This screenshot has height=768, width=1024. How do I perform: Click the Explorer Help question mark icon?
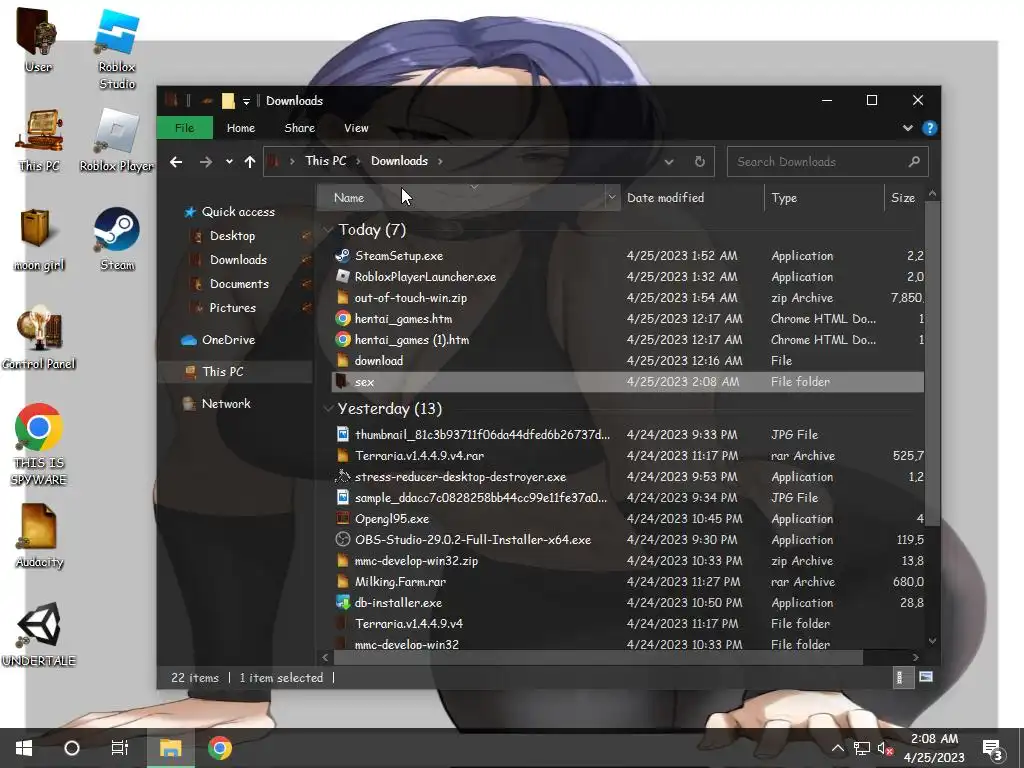coord(929,128)
